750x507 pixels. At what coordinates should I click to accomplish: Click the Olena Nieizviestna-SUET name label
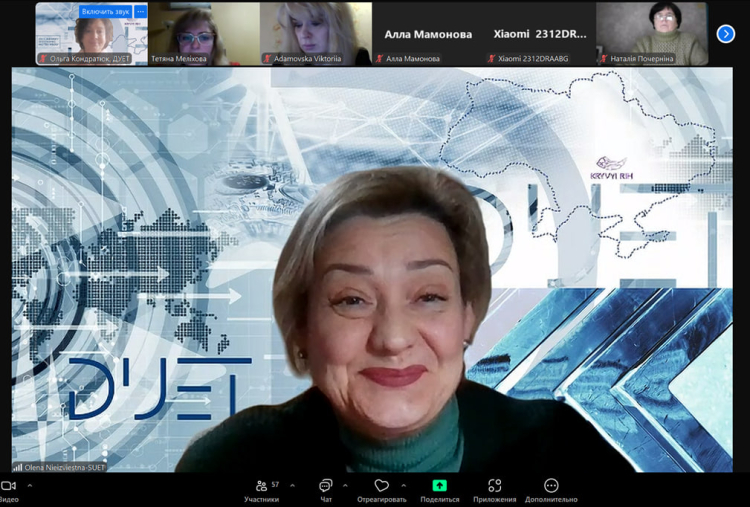[x=61, y=467]
